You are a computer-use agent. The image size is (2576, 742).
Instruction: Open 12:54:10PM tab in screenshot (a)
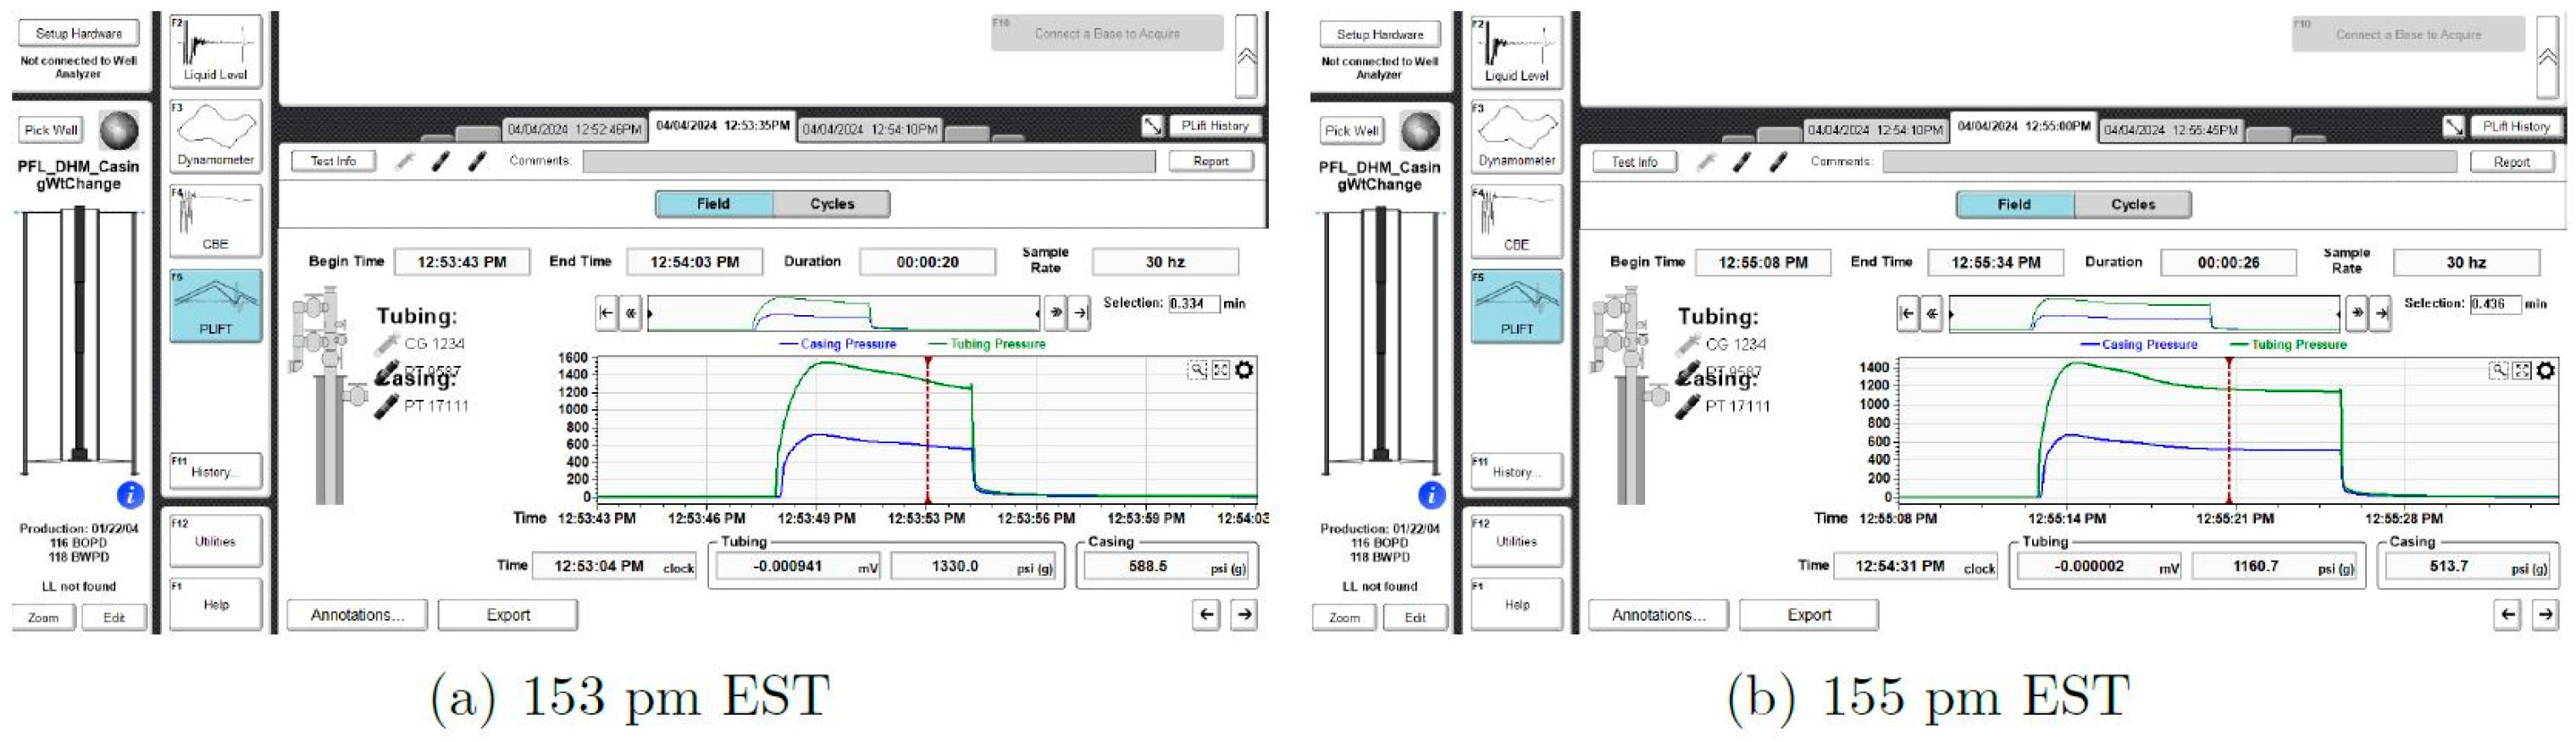pyautogui.click(x=870, y=130)
